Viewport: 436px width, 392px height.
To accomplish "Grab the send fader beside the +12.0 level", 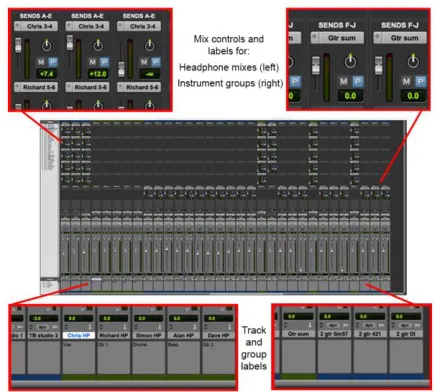I will (x=70, y=43).
